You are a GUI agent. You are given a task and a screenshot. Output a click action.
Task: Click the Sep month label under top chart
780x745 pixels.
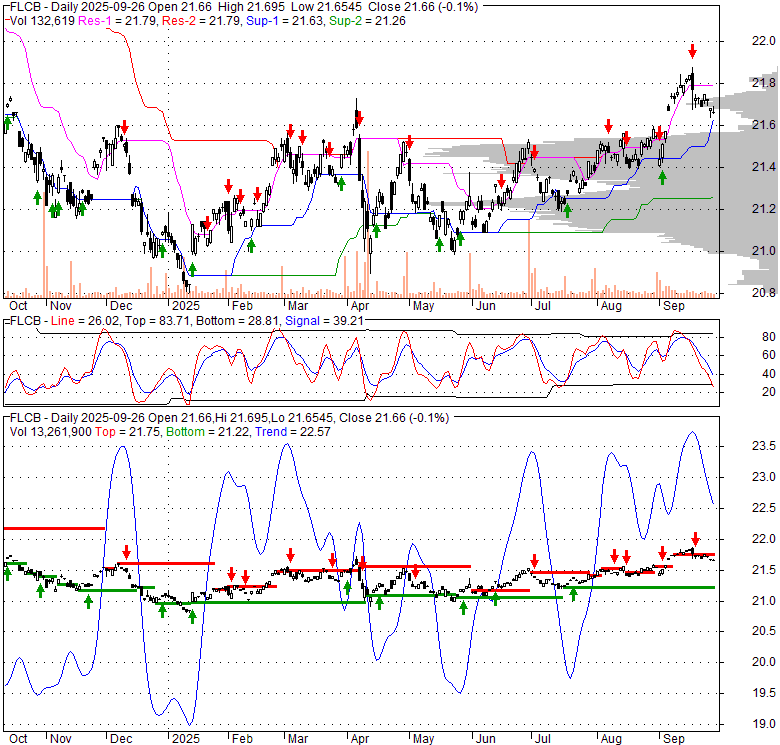674,306
